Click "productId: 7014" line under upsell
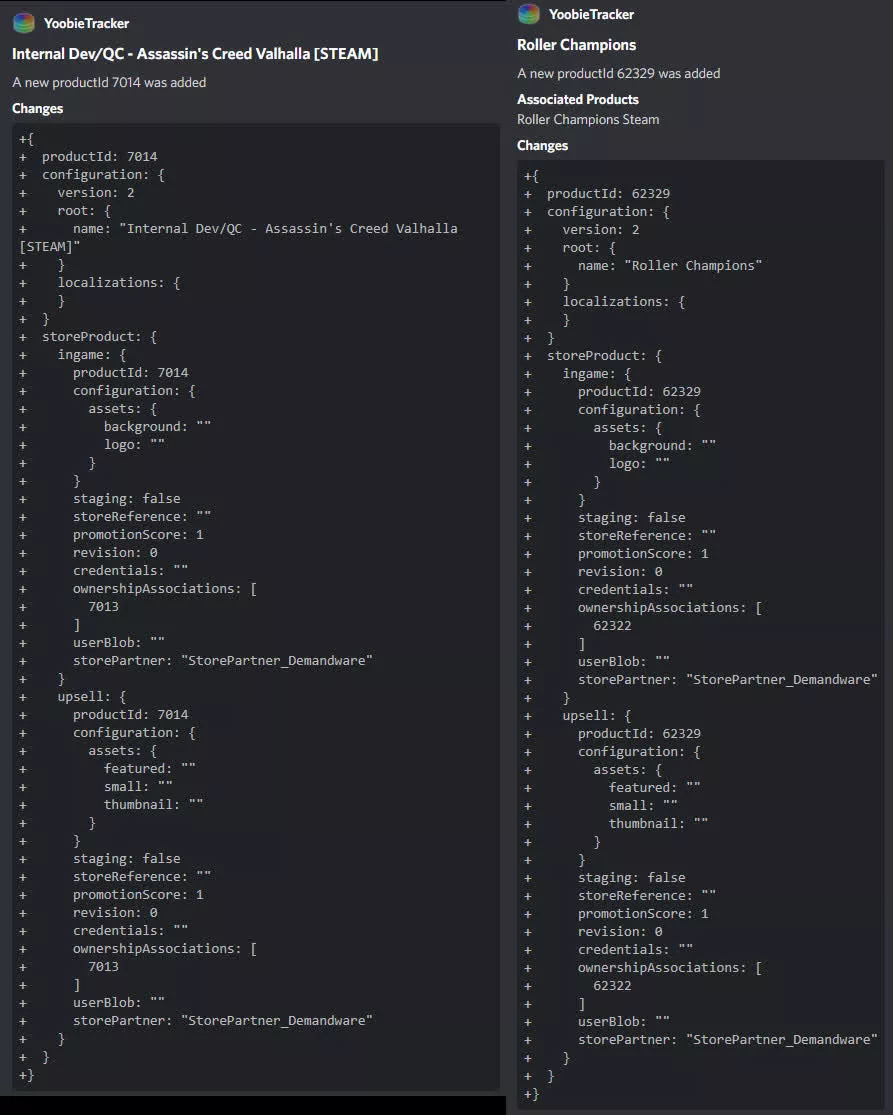 (130, 715)
